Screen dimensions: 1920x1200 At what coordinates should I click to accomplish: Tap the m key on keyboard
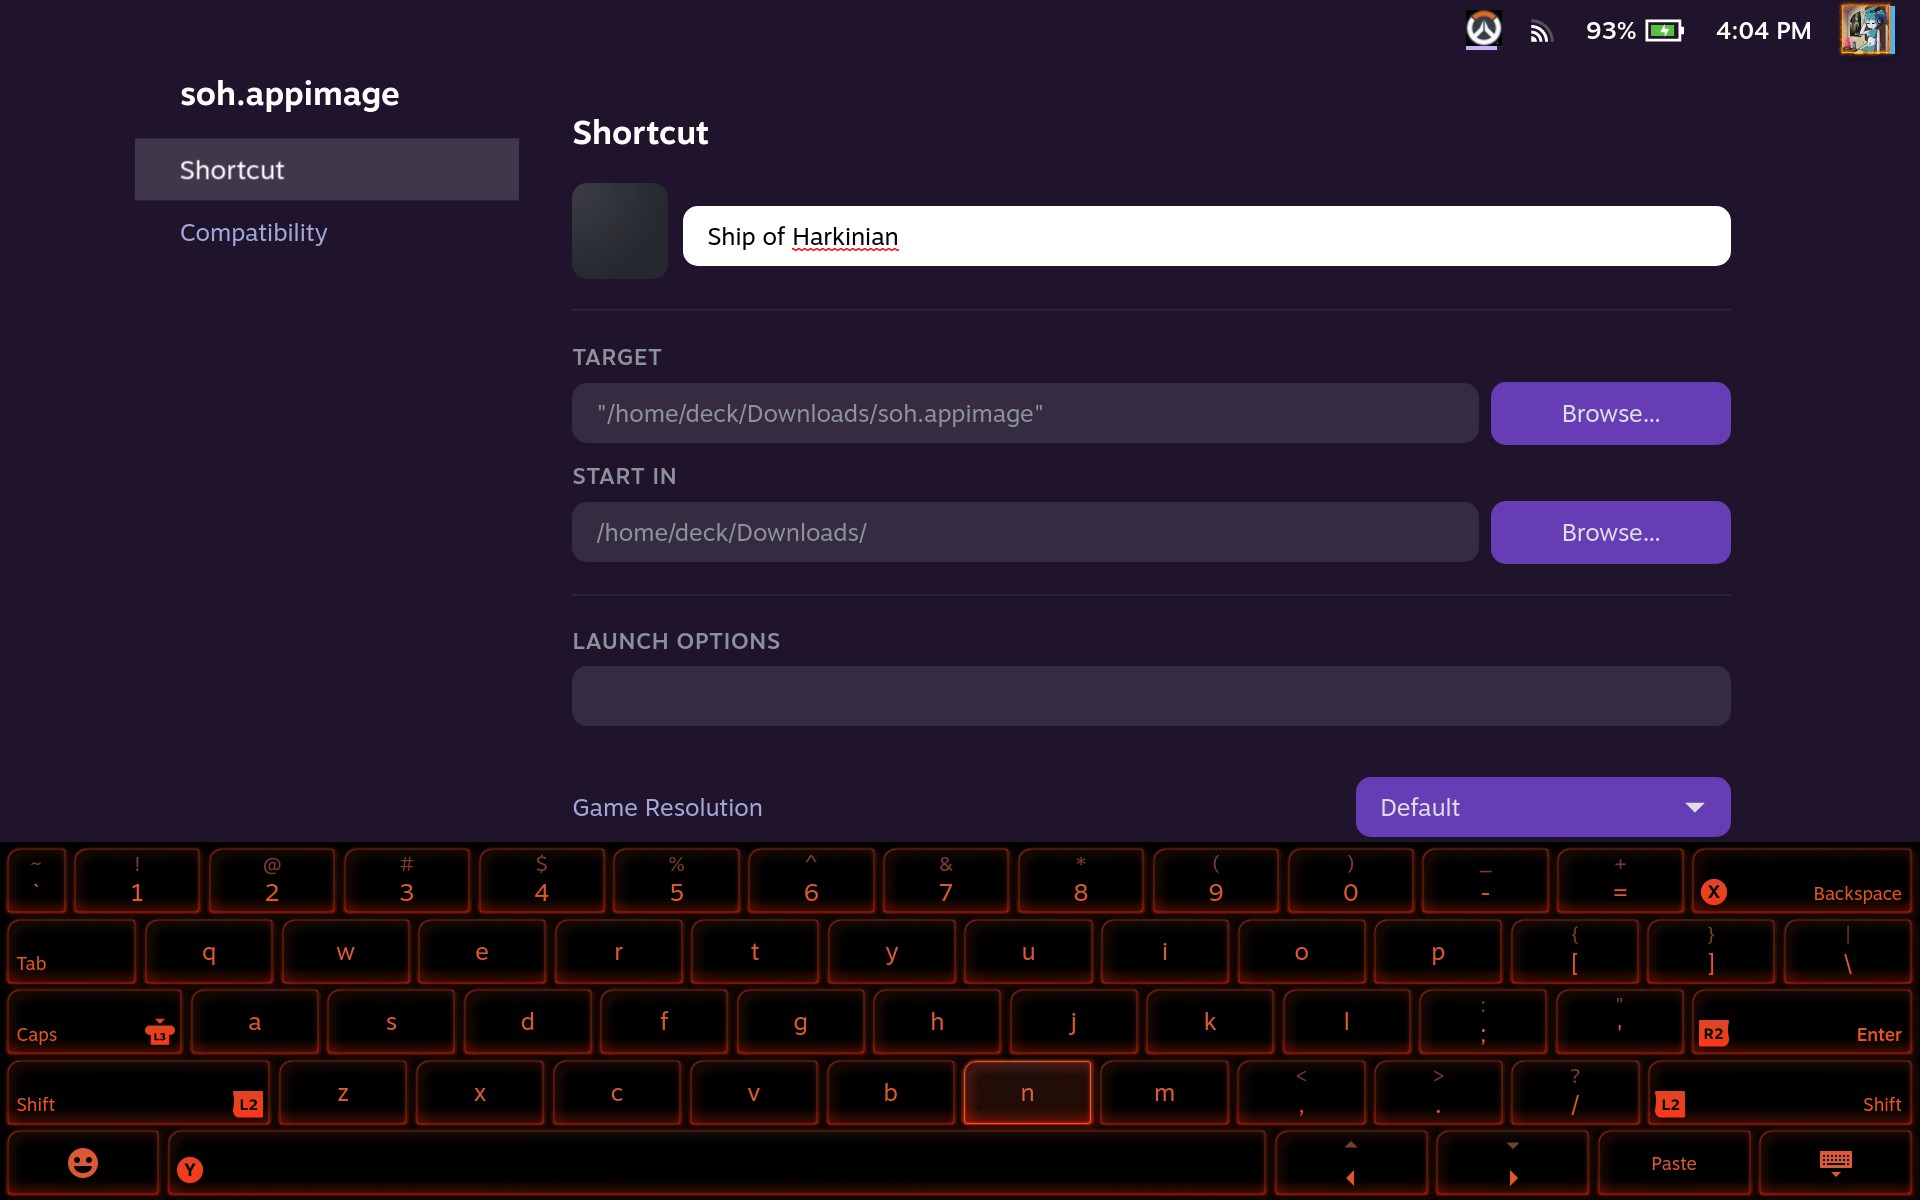pos(1164,1093)
